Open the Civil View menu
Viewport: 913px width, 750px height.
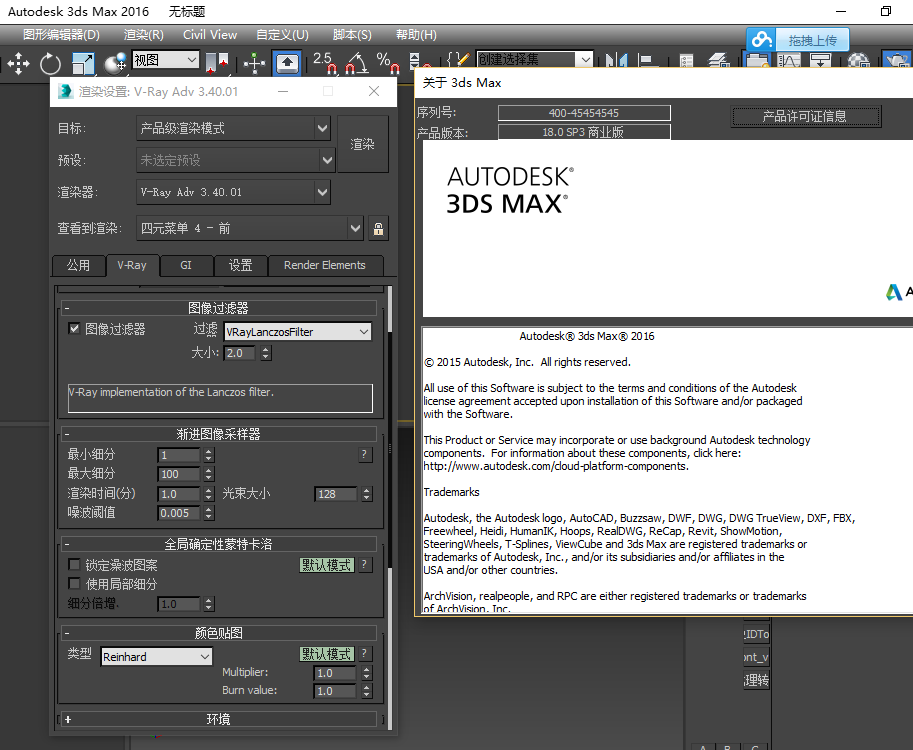[x=210, y=35]
